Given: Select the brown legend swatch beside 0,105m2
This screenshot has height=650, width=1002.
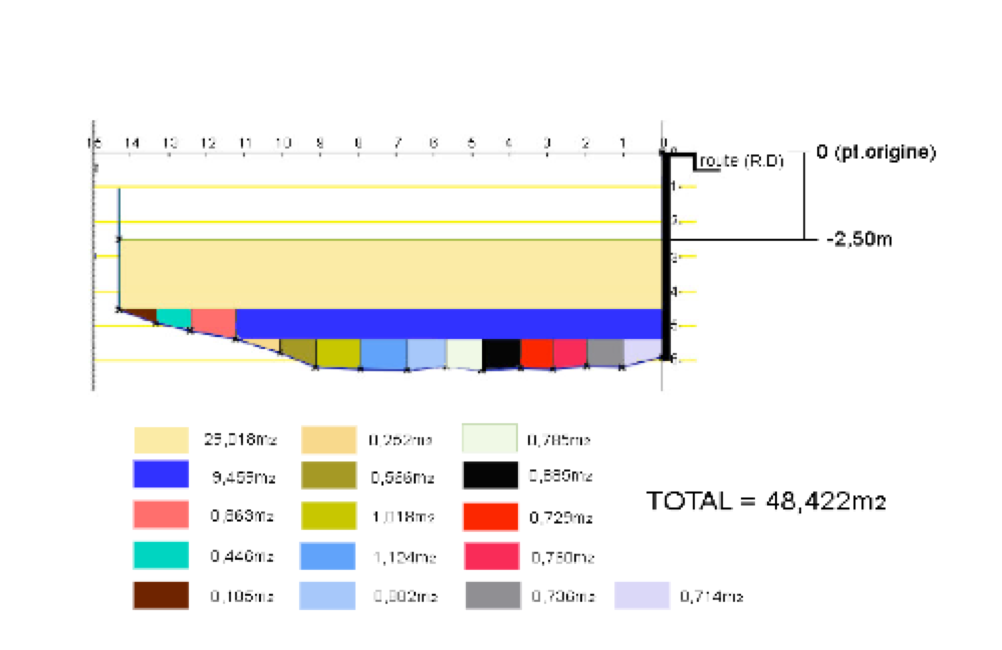Looking at the screenshot, I should pos(160,595).
